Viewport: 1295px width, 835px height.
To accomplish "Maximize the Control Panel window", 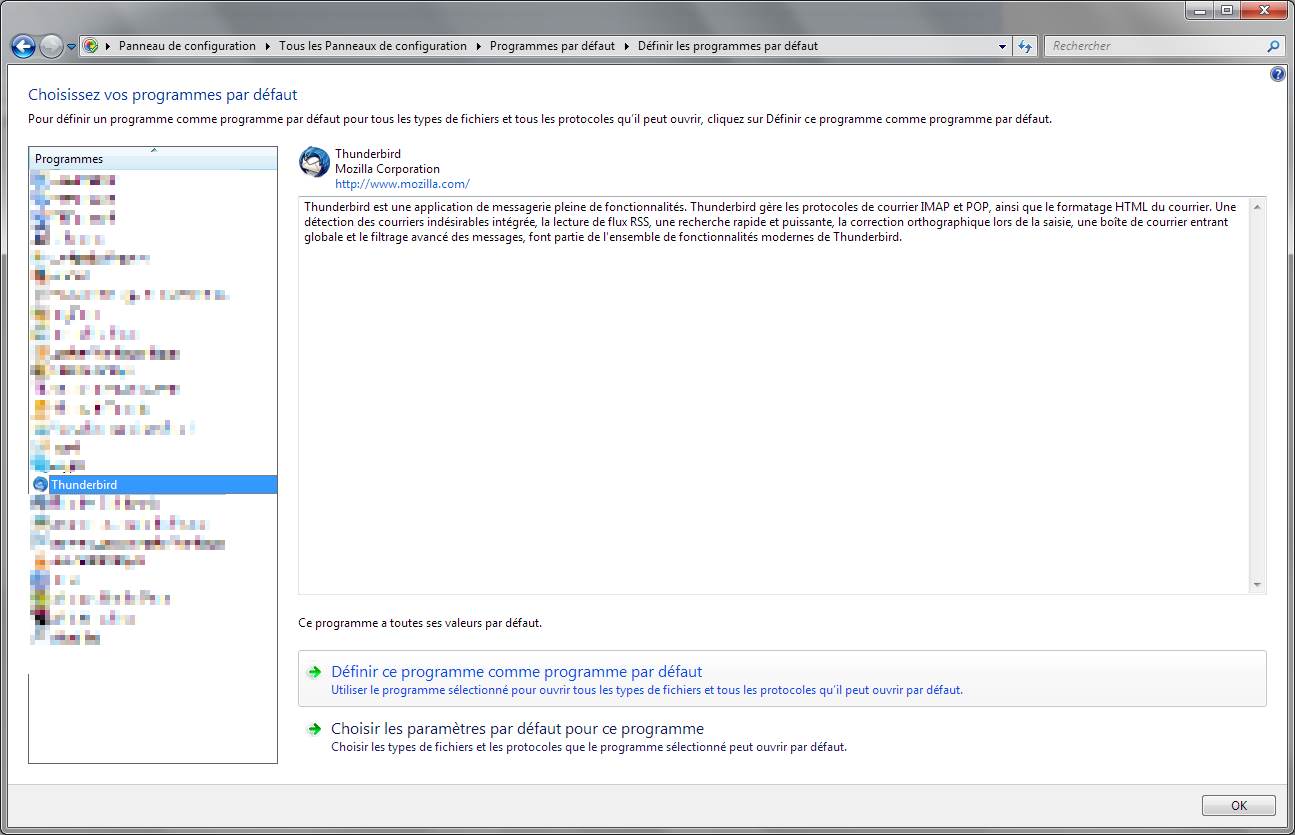I will coord(1226,10).
